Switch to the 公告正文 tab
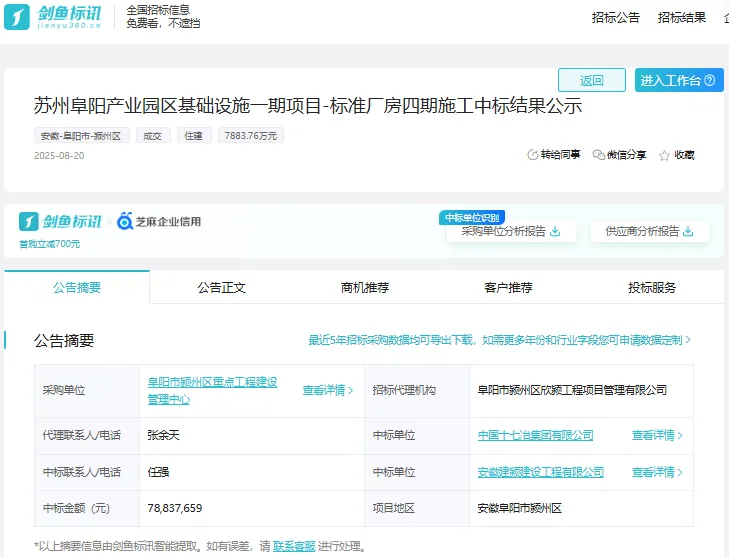This screenshot has width=729, height=557. tap(221, 288)
